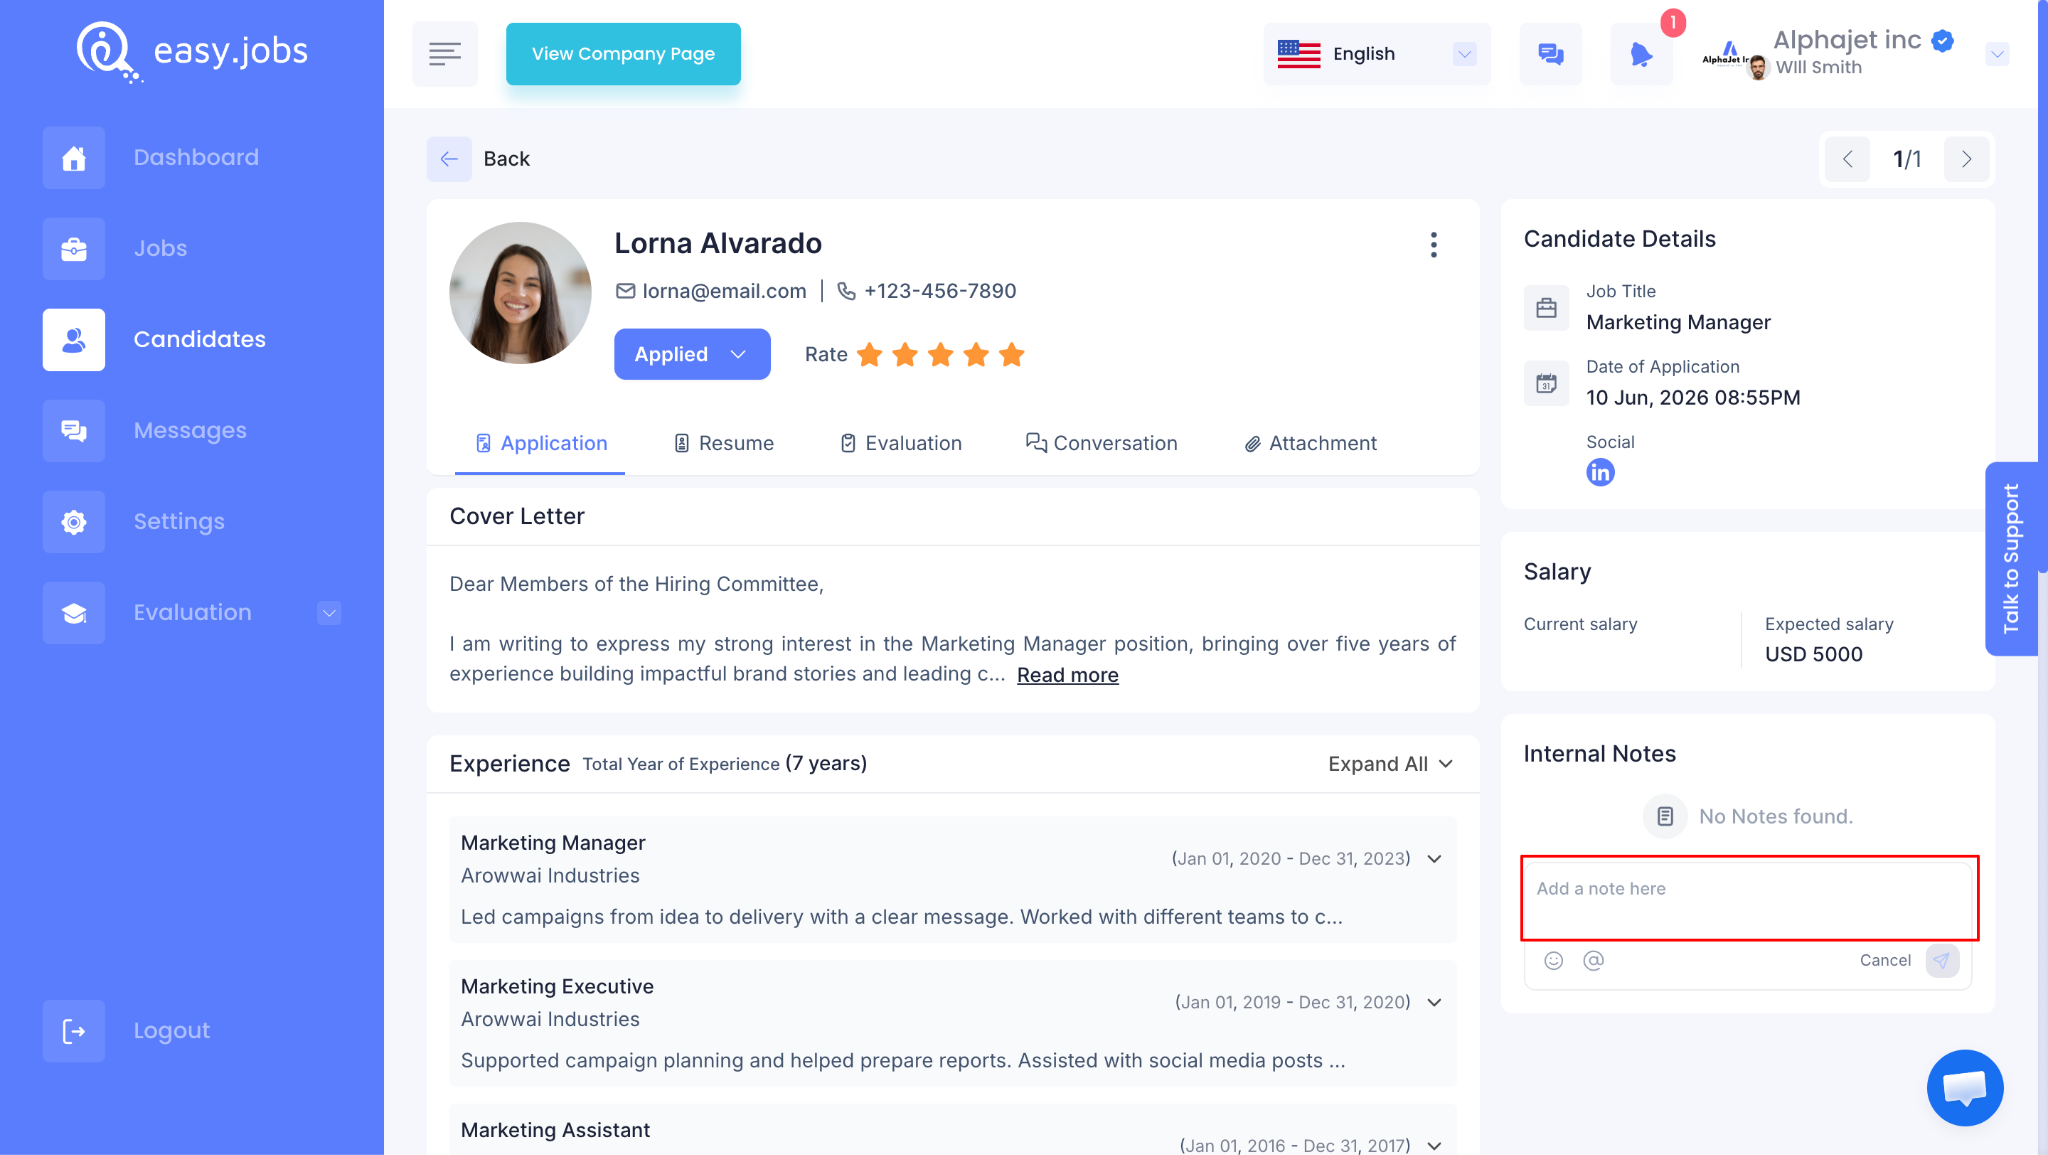Click Read more in cover letter
The width and height of the screenshot is (2048, 1155).
1067,675
